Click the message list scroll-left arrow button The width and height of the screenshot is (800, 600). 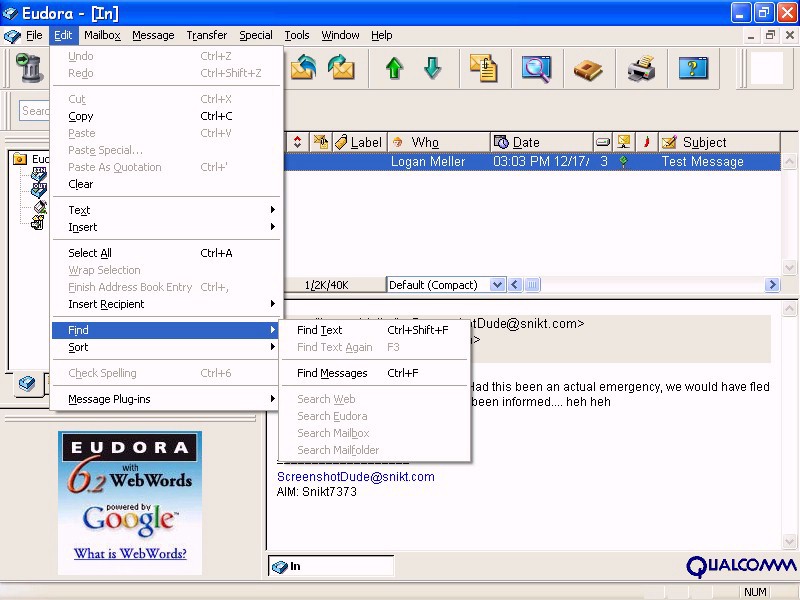[515, 285]
